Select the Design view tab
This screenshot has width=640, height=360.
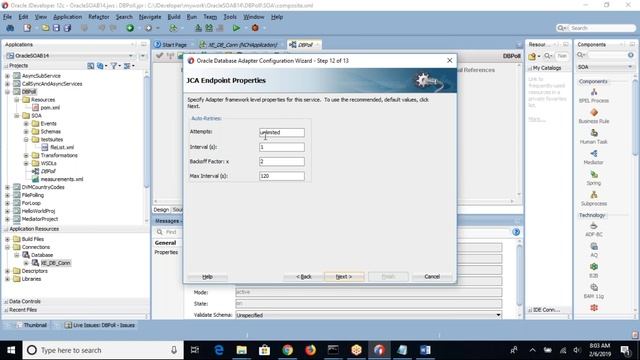pos(161,209)
